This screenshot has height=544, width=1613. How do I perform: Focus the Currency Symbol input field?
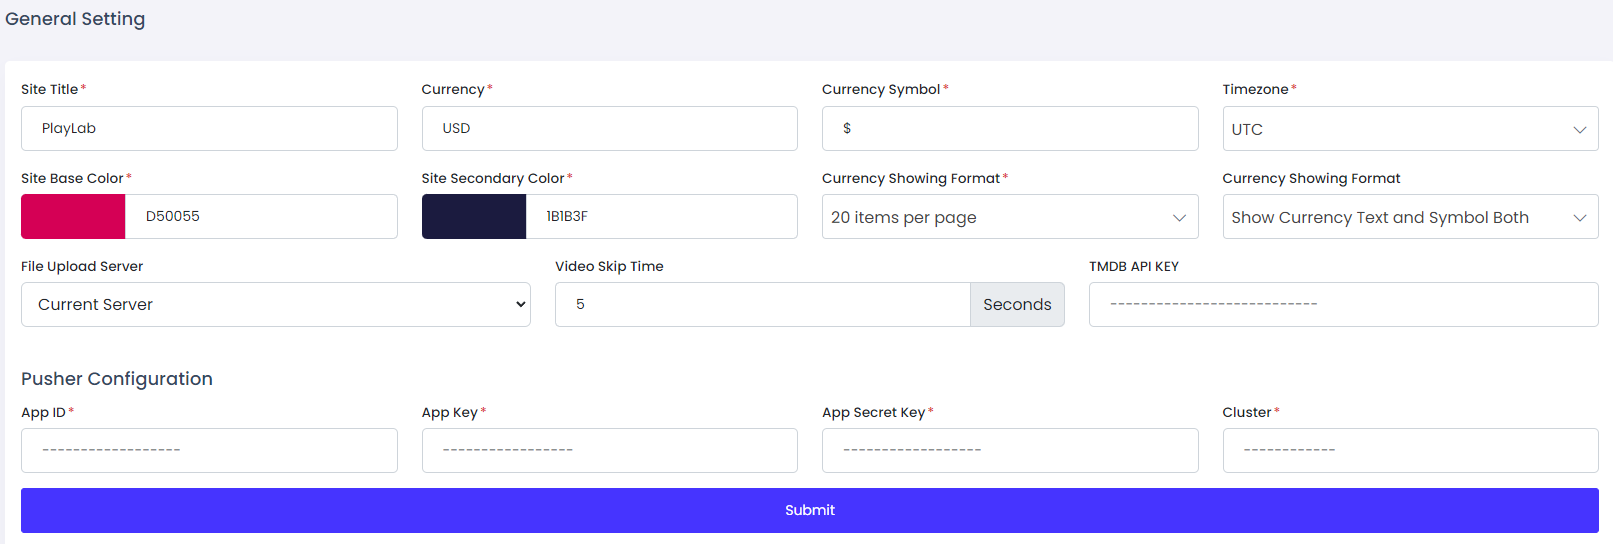(x=1010, y=129)
